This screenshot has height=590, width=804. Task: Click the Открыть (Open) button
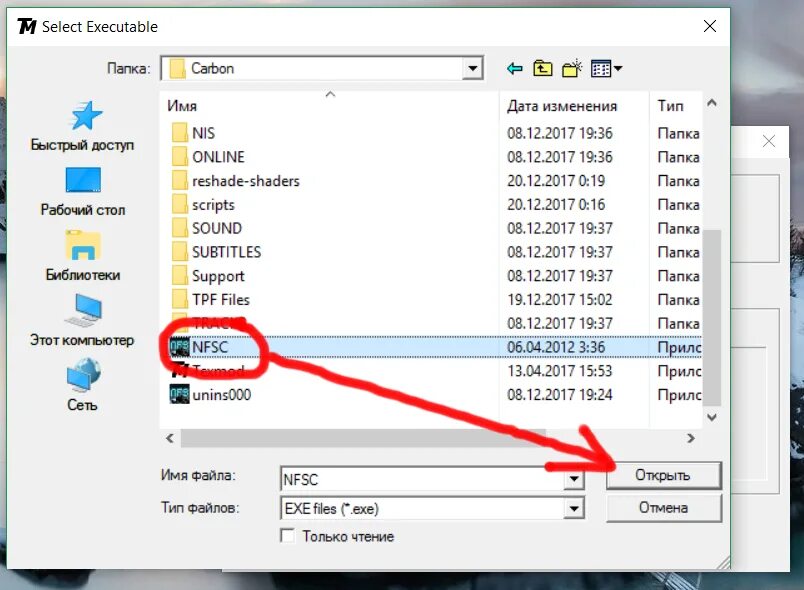pyautogui.click(x=663, y=476)
